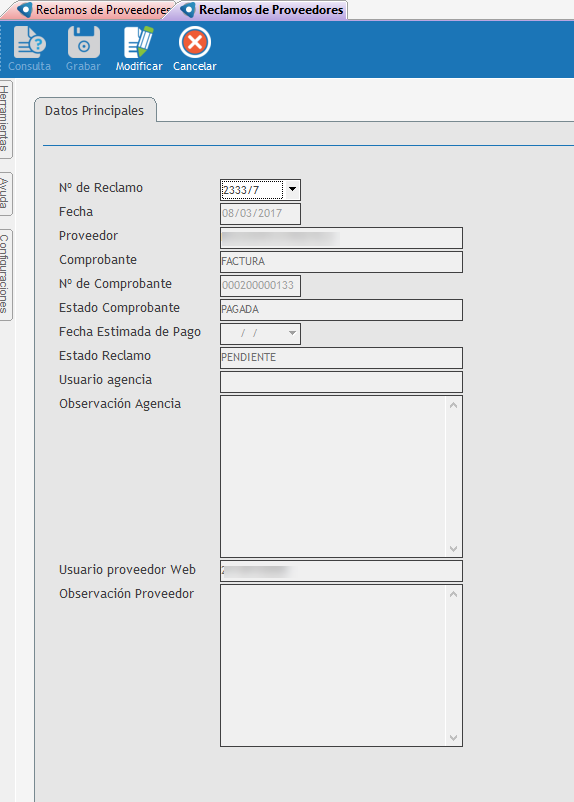
Task: Click the Nº de Comprobante field
Action: pyautogui.click(x=260, y=285)
